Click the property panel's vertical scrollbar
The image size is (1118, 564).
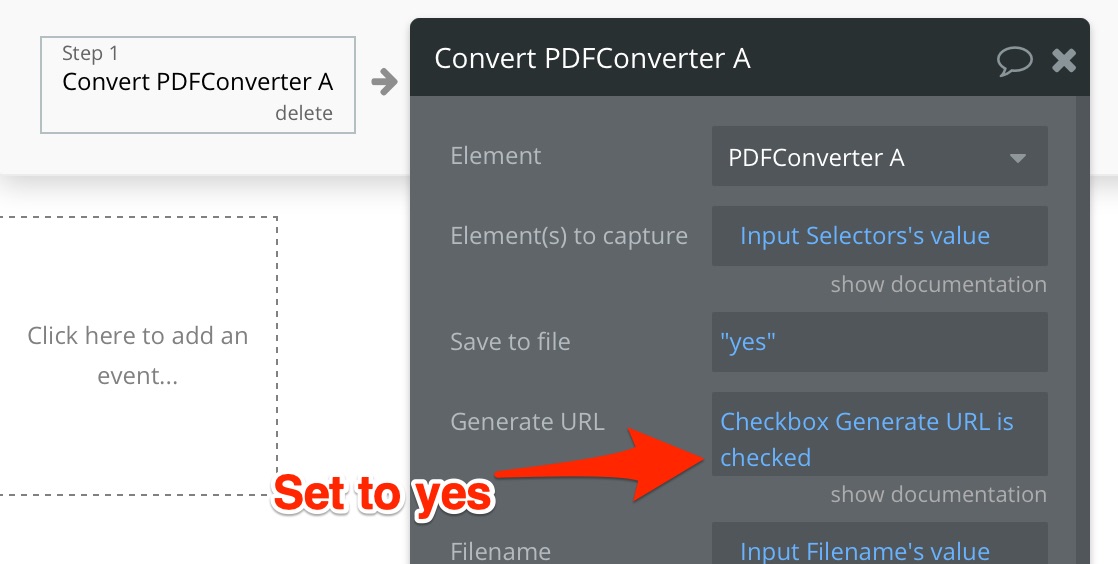[x=1082, y=330]
